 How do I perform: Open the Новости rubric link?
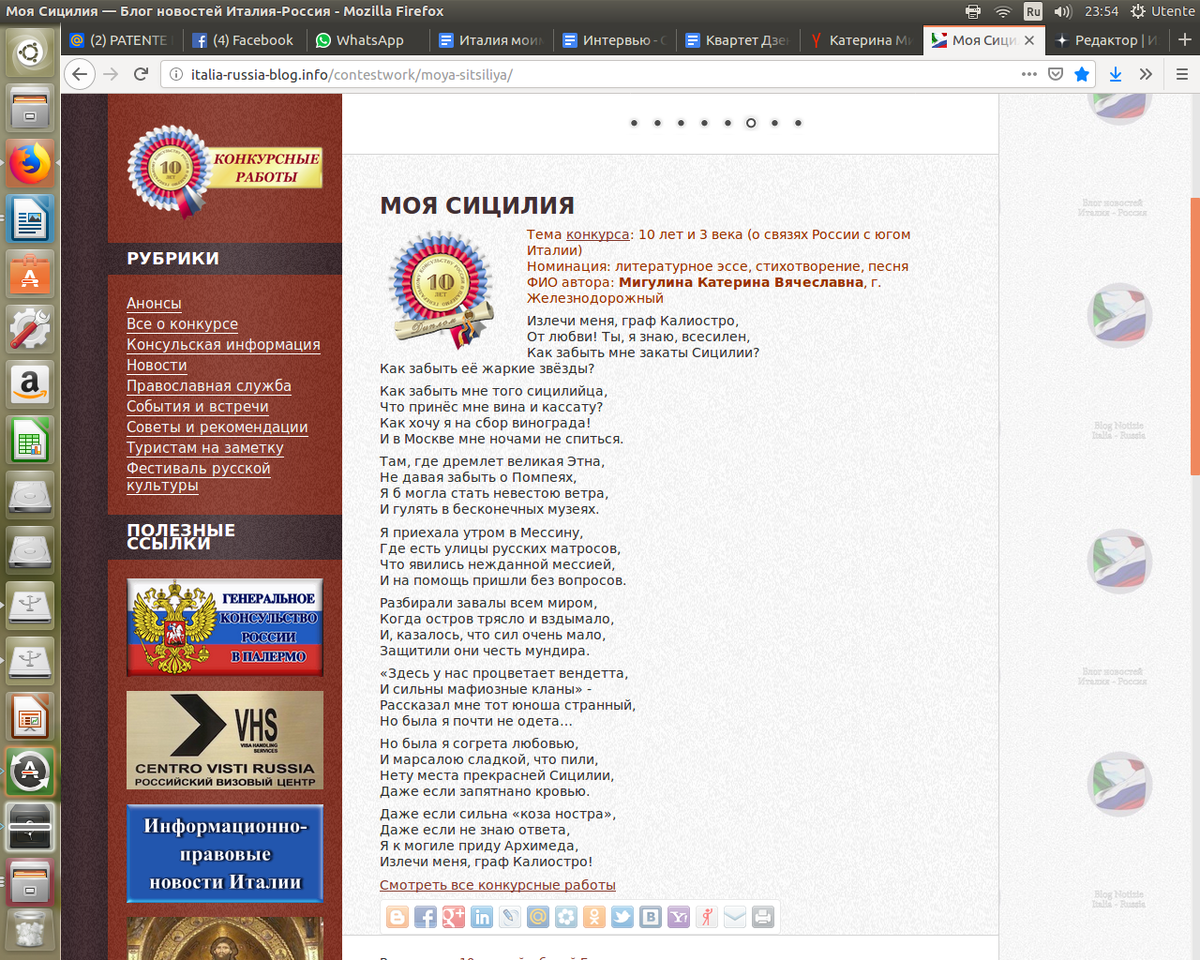click(x=157, y=365)
